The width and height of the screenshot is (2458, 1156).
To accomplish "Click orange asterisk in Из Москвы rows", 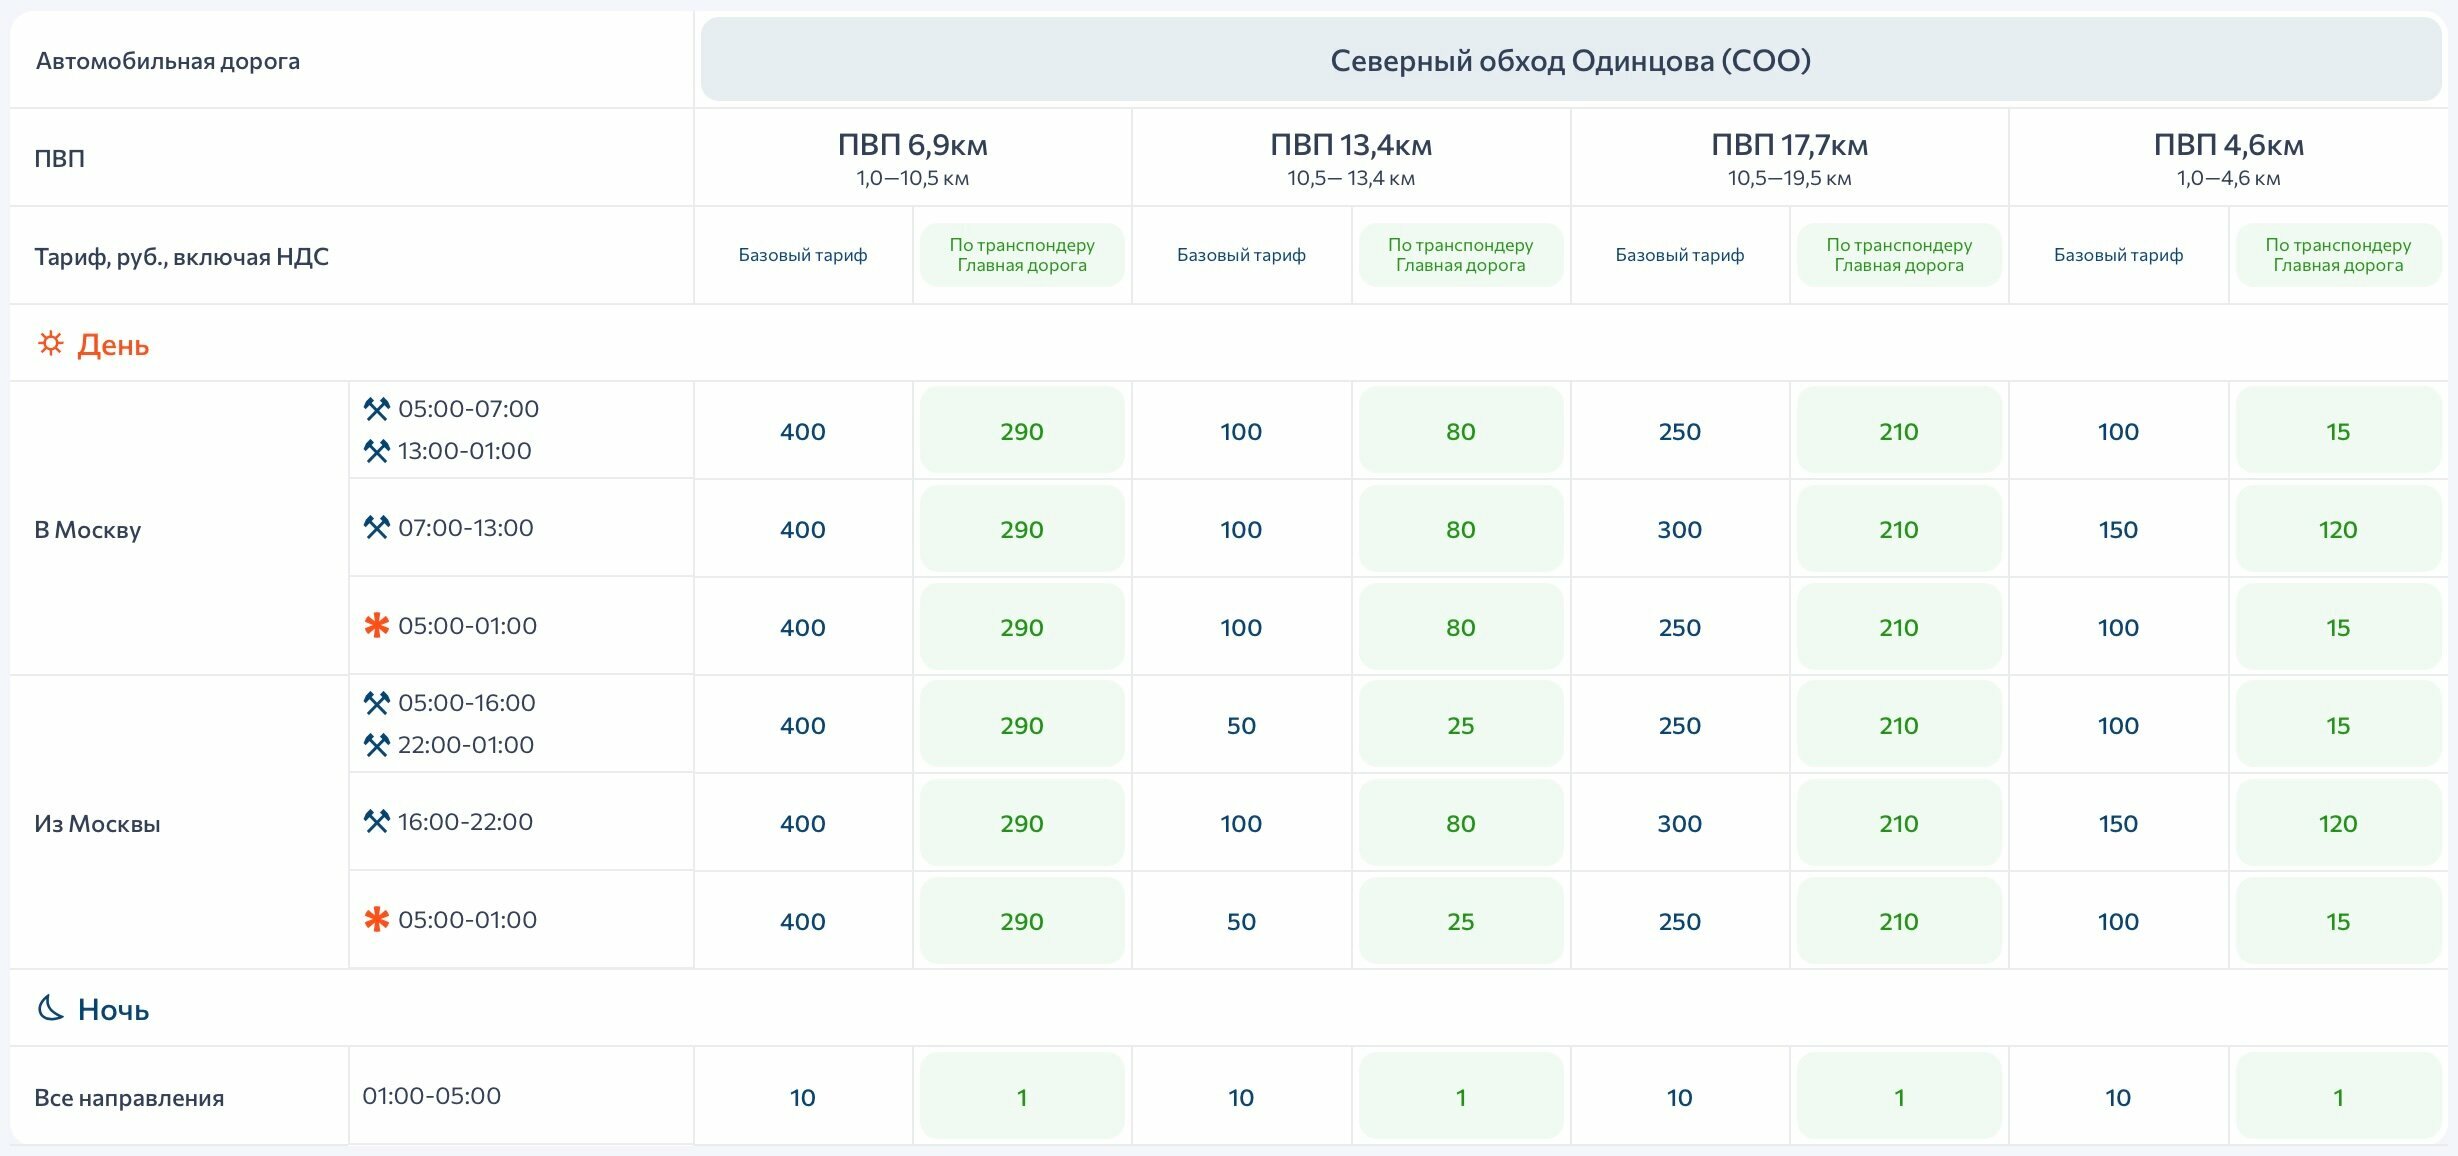I will point(376,920).
